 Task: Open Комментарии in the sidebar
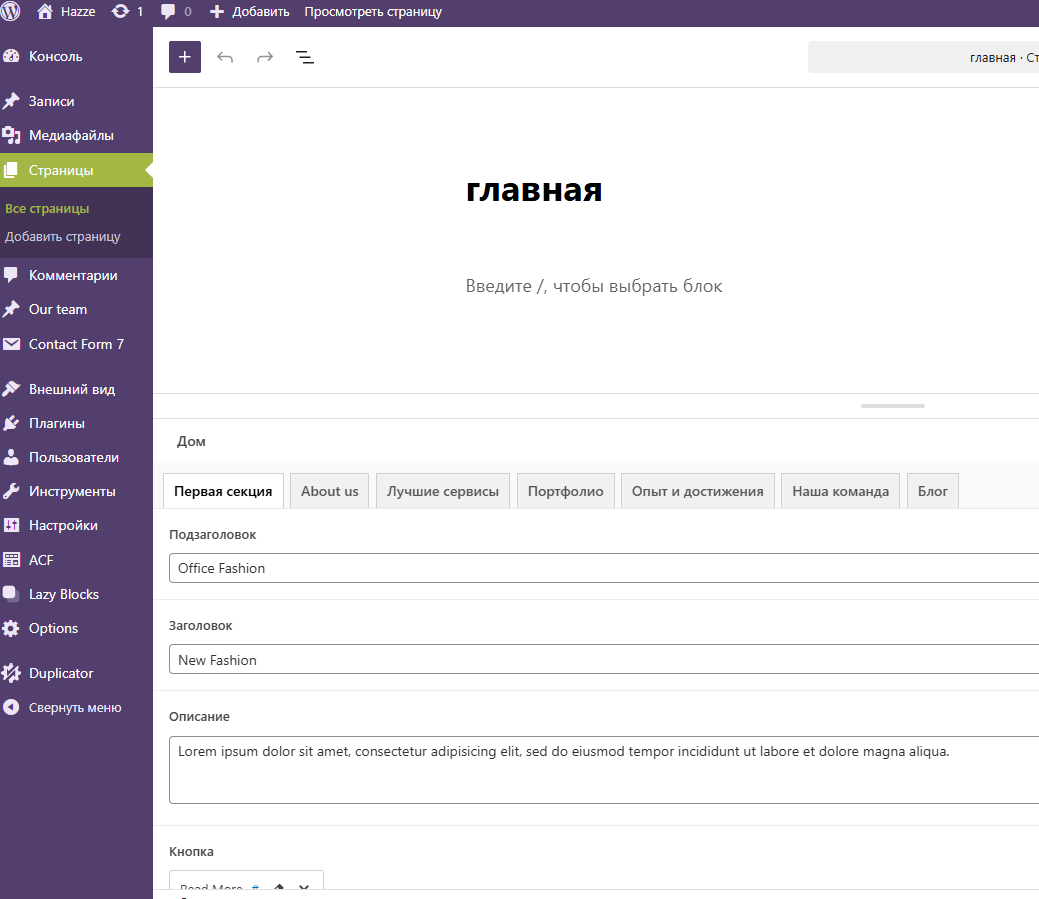[x=76, y=275]
